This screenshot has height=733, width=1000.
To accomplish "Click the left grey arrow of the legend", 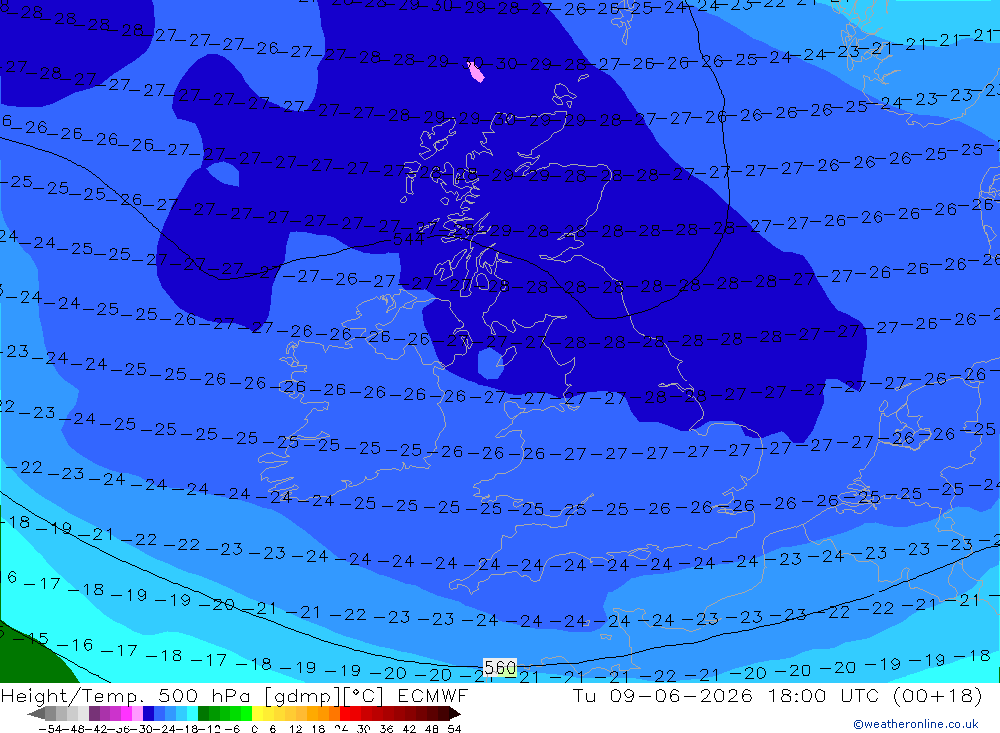I will pyautogui.click(x=36, y=714).
